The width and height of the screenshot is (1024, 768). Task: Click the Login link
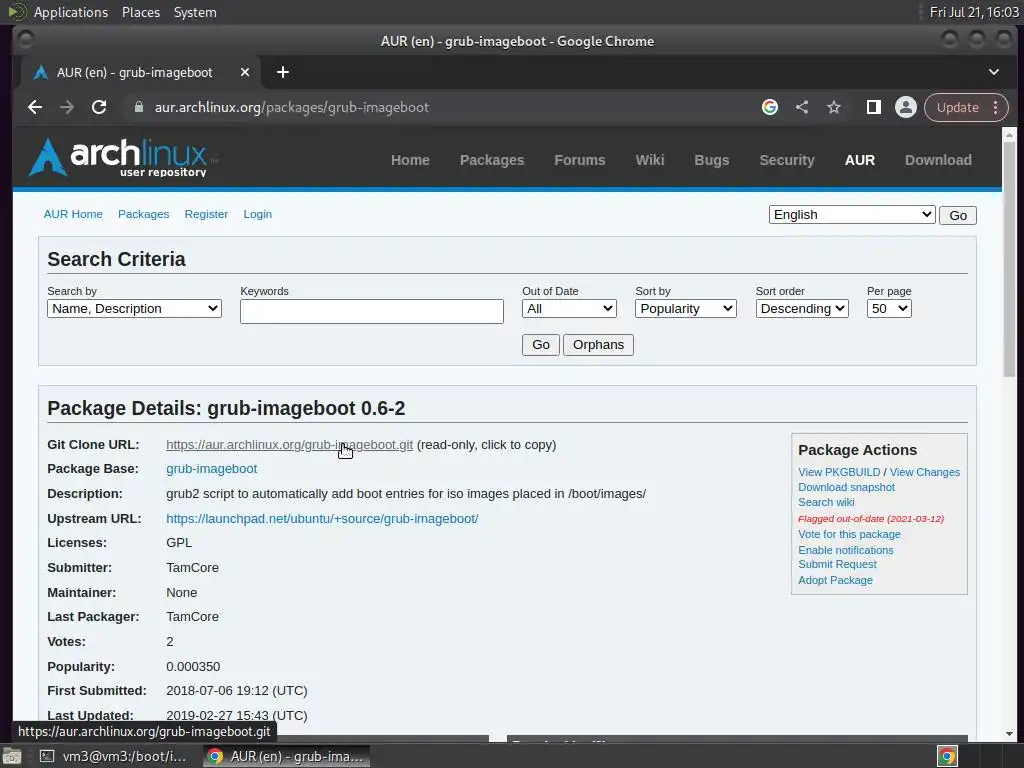click(x=258, y=214)
